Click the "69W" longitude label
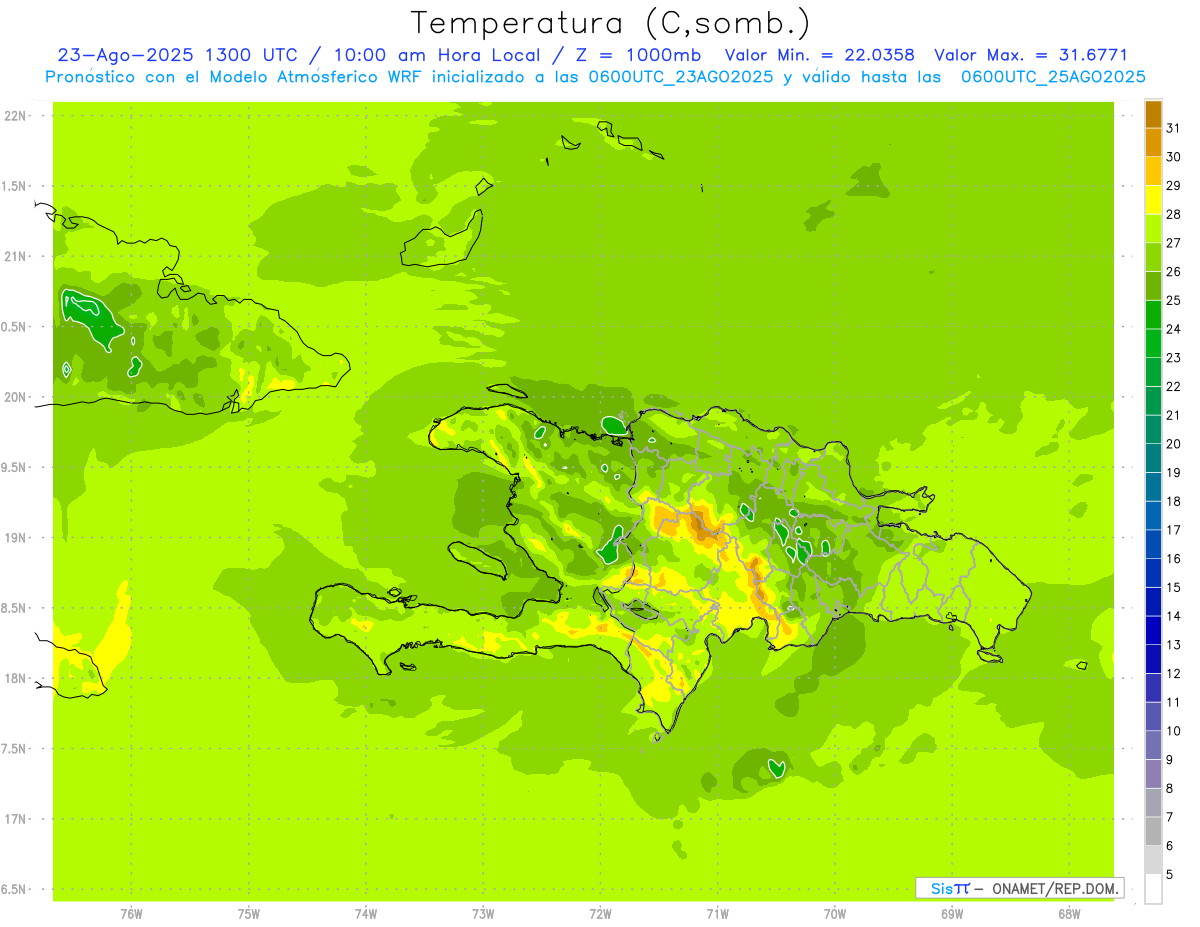The height and width of the screenshot is (927, 1200). [x=952, y=914]
